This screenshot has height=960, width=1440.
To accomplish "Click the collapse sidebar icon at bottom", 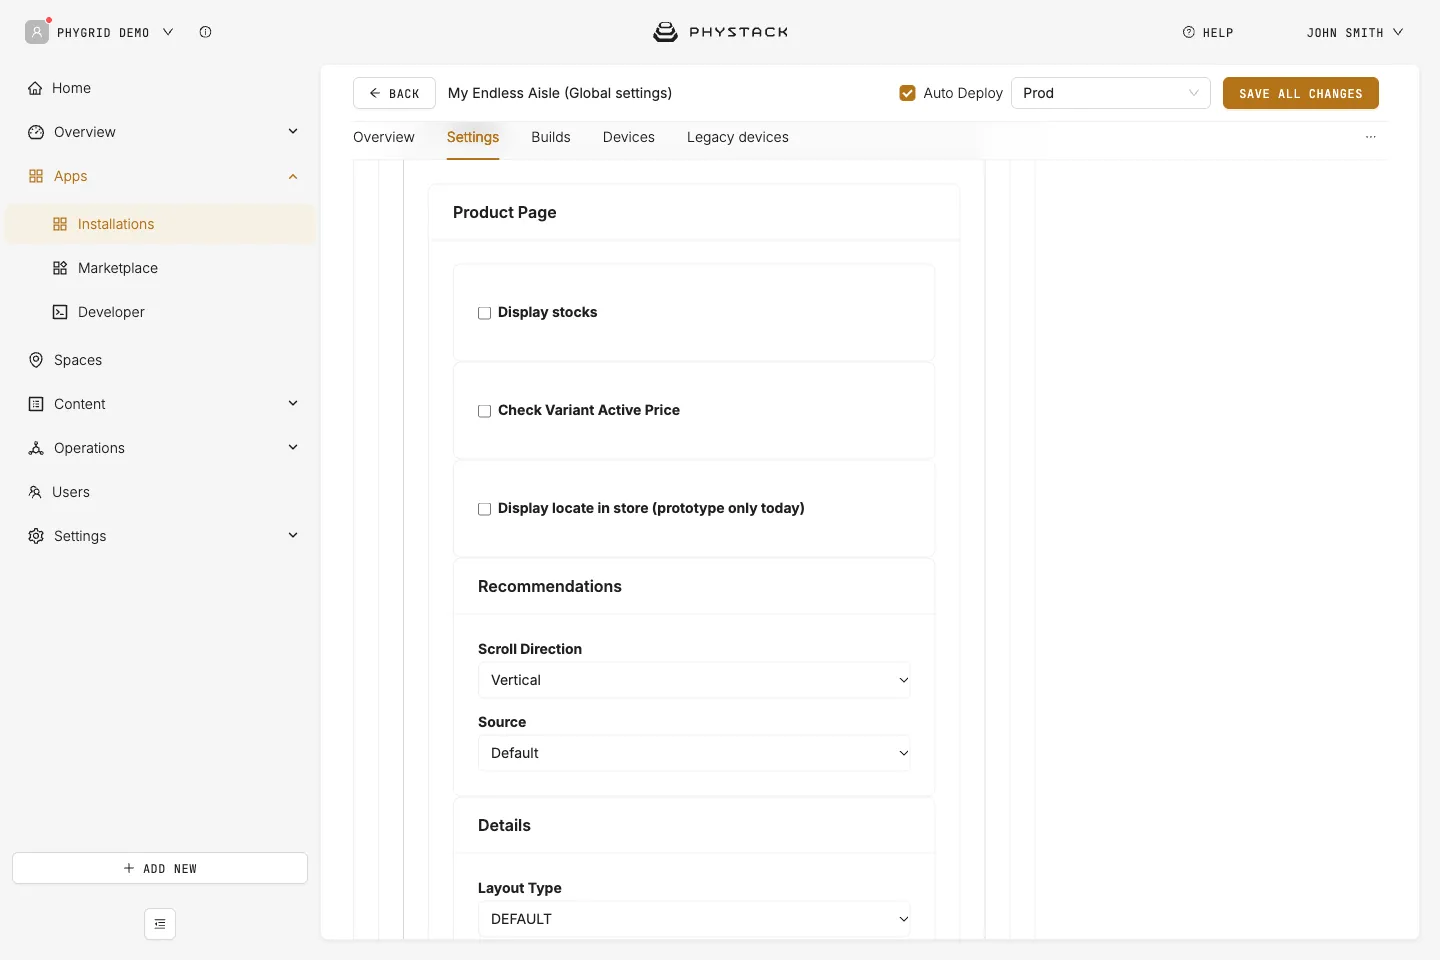I will (x=160, y=924).
